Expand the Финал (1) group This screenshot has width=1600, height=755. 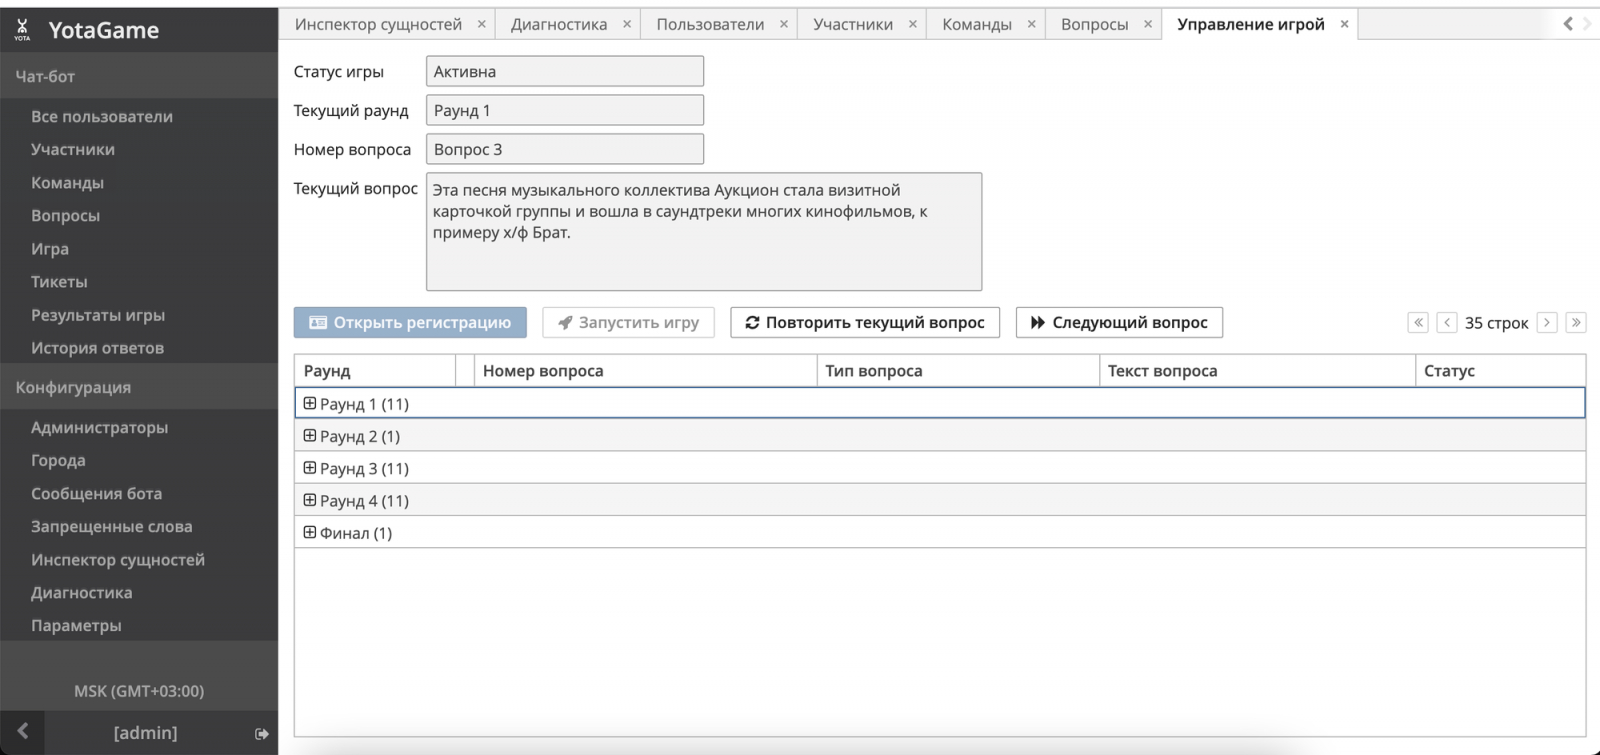(310, 532)
